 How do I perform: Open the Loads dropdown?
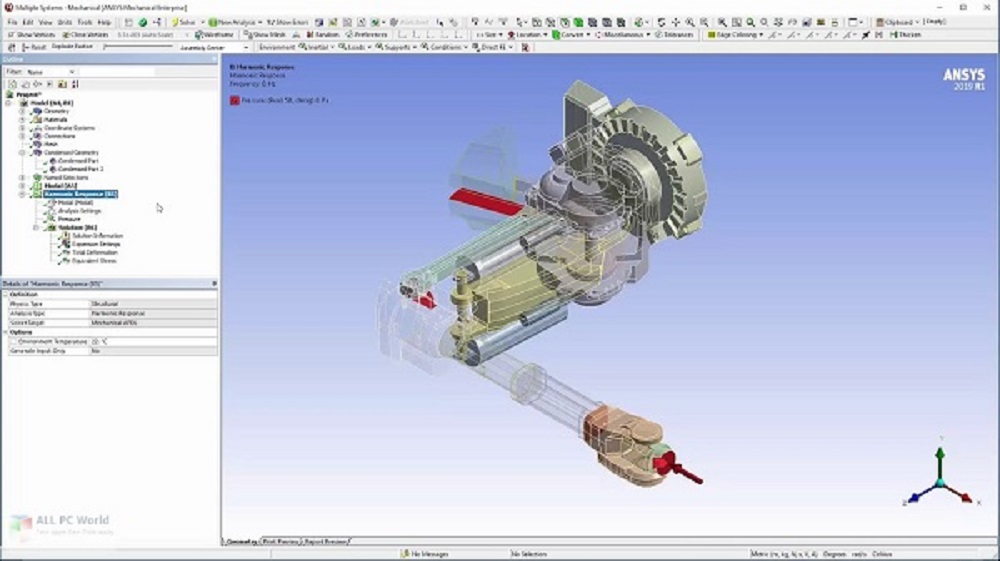pos(355,47)
